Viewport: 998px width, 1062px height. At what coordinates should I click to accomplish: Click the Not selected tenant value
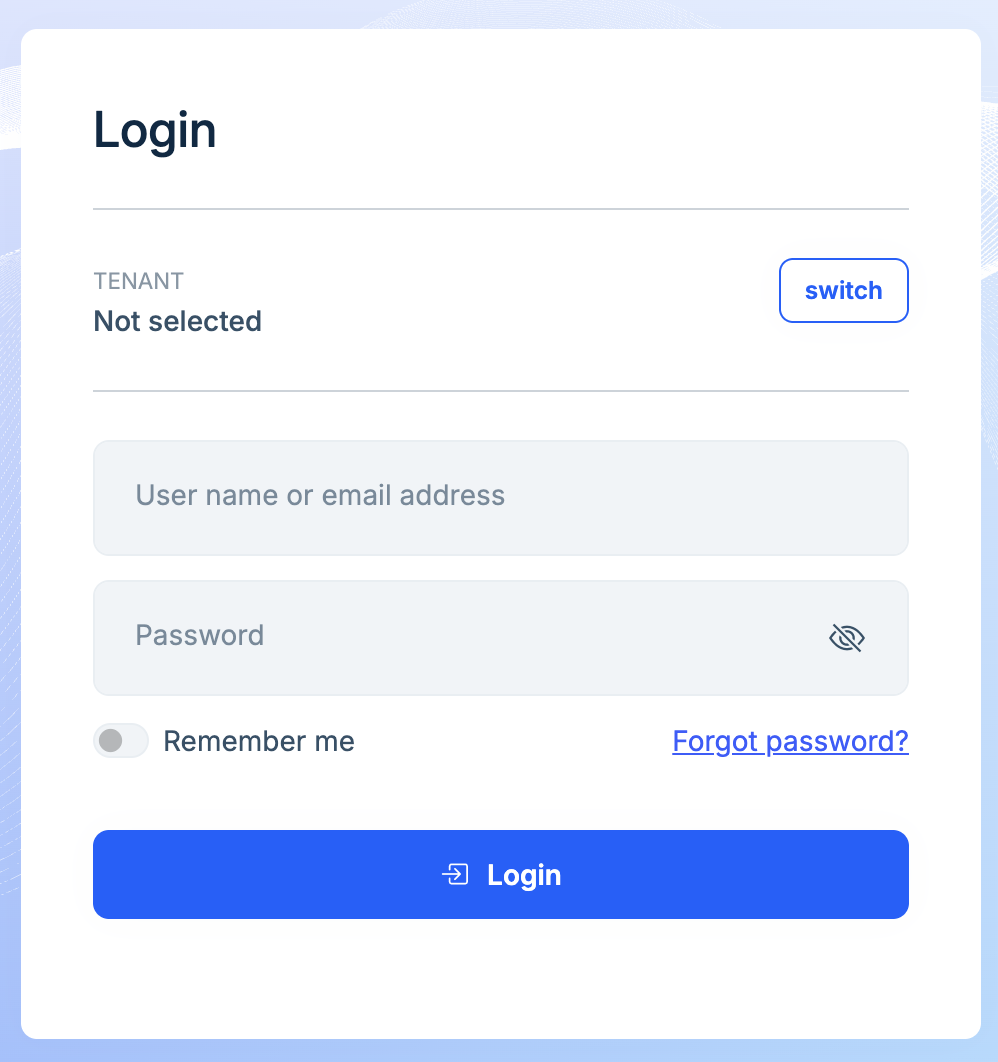click(x=177, y=321)
